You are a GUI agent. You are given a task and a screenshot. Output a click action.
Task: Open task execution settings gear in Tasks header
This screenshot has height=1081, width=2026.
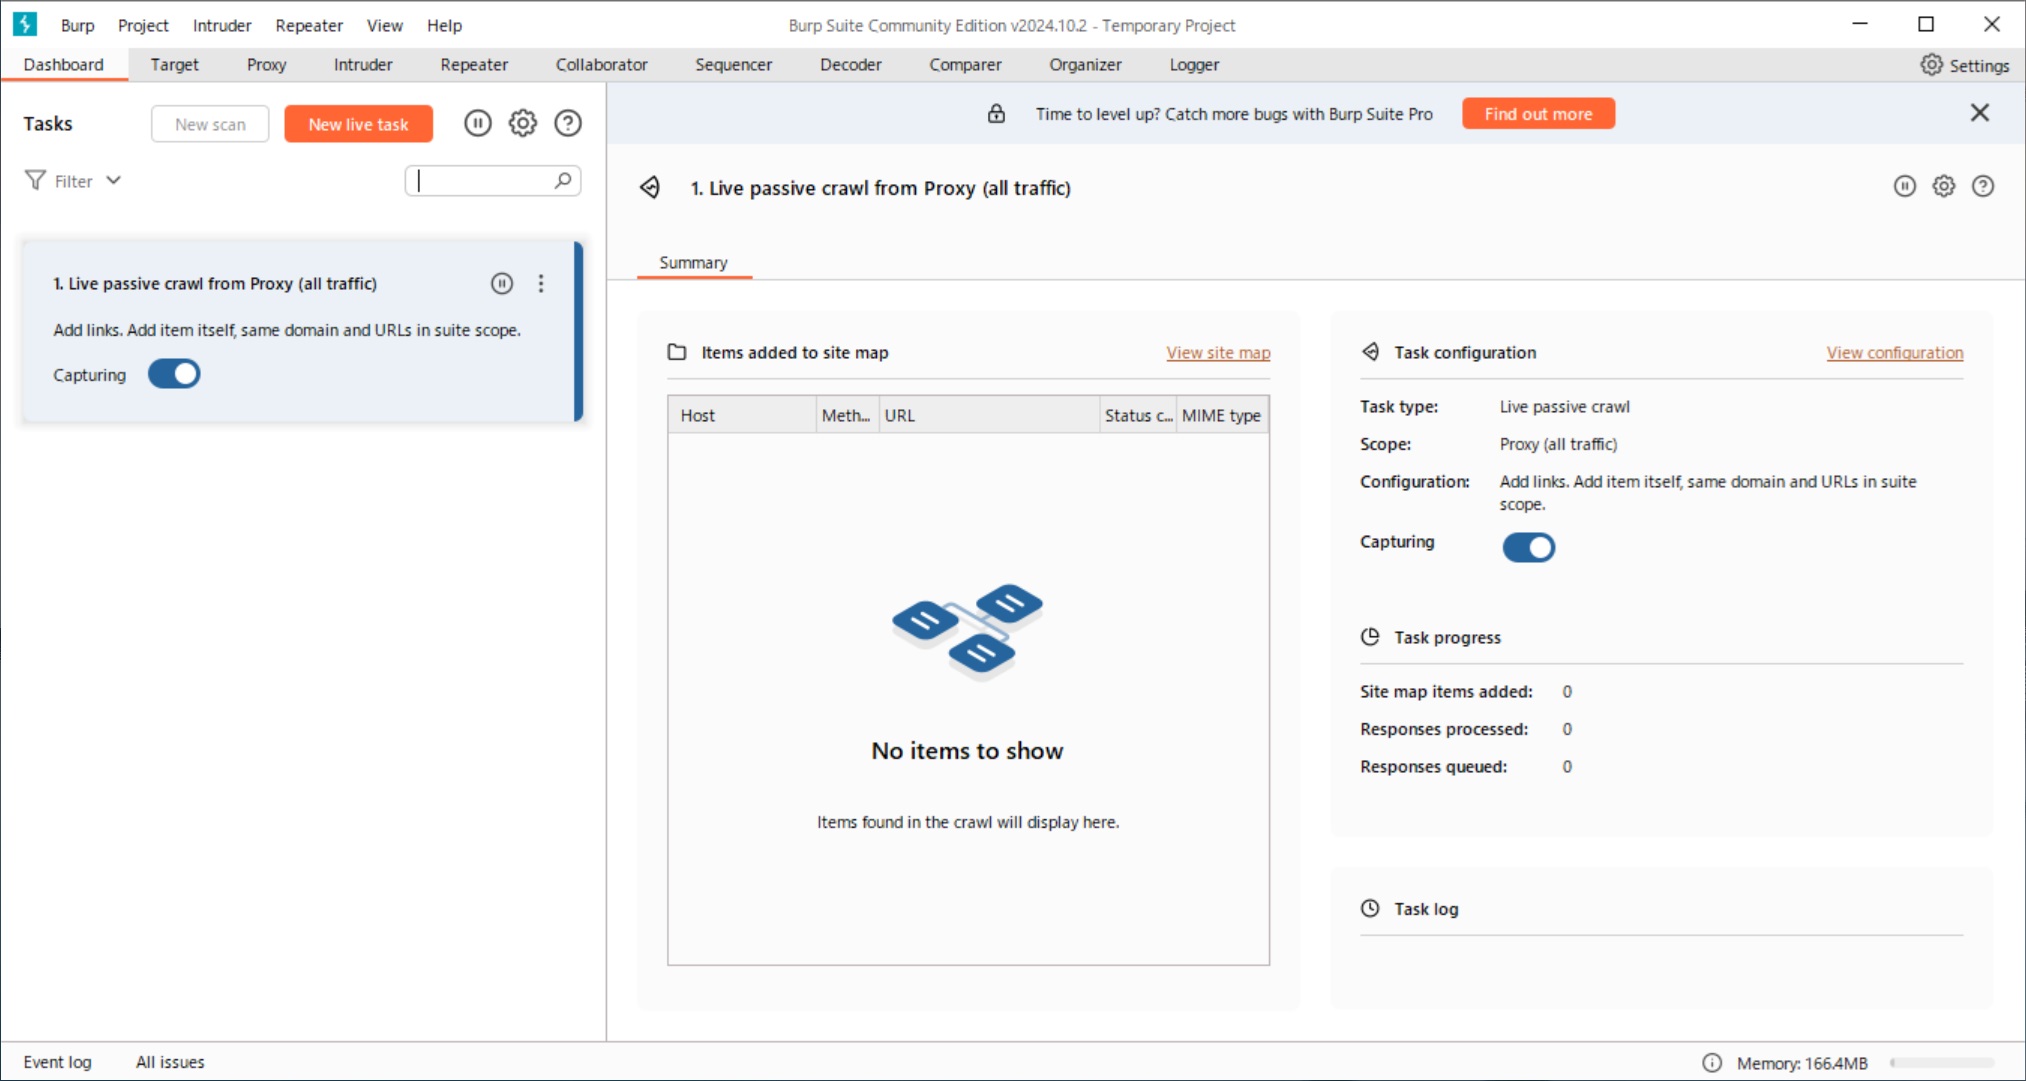522,123
